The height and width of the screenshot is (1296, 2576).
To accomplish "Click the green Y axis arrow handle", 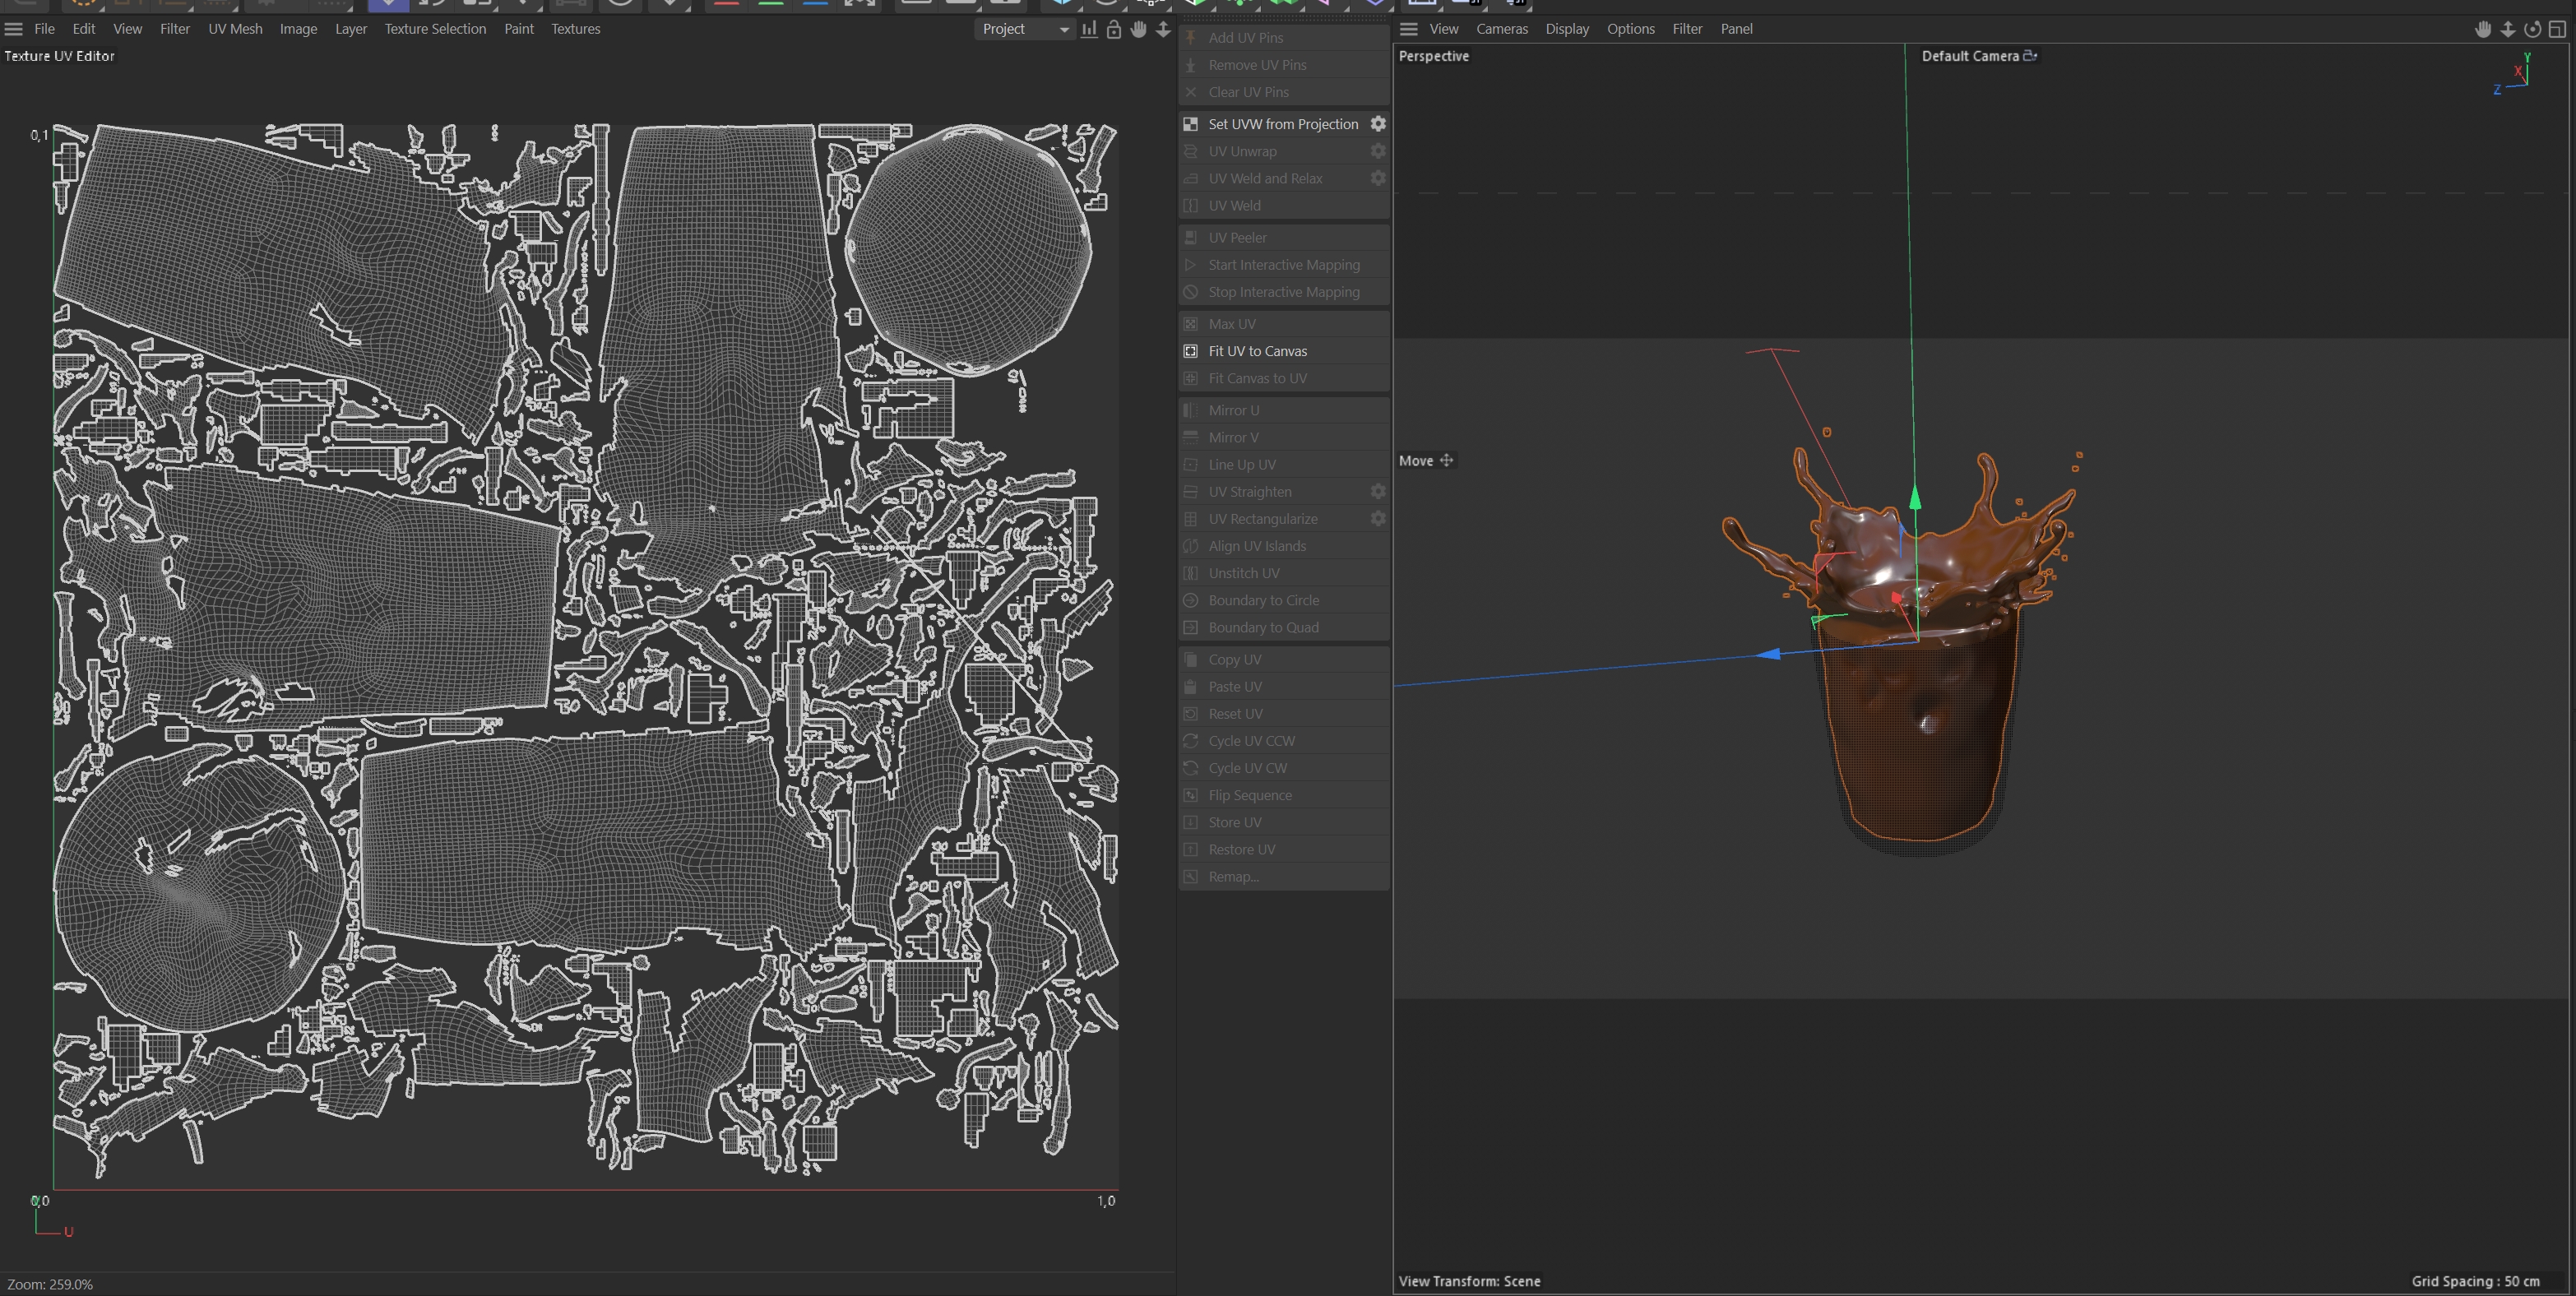I will point(1915,497).
